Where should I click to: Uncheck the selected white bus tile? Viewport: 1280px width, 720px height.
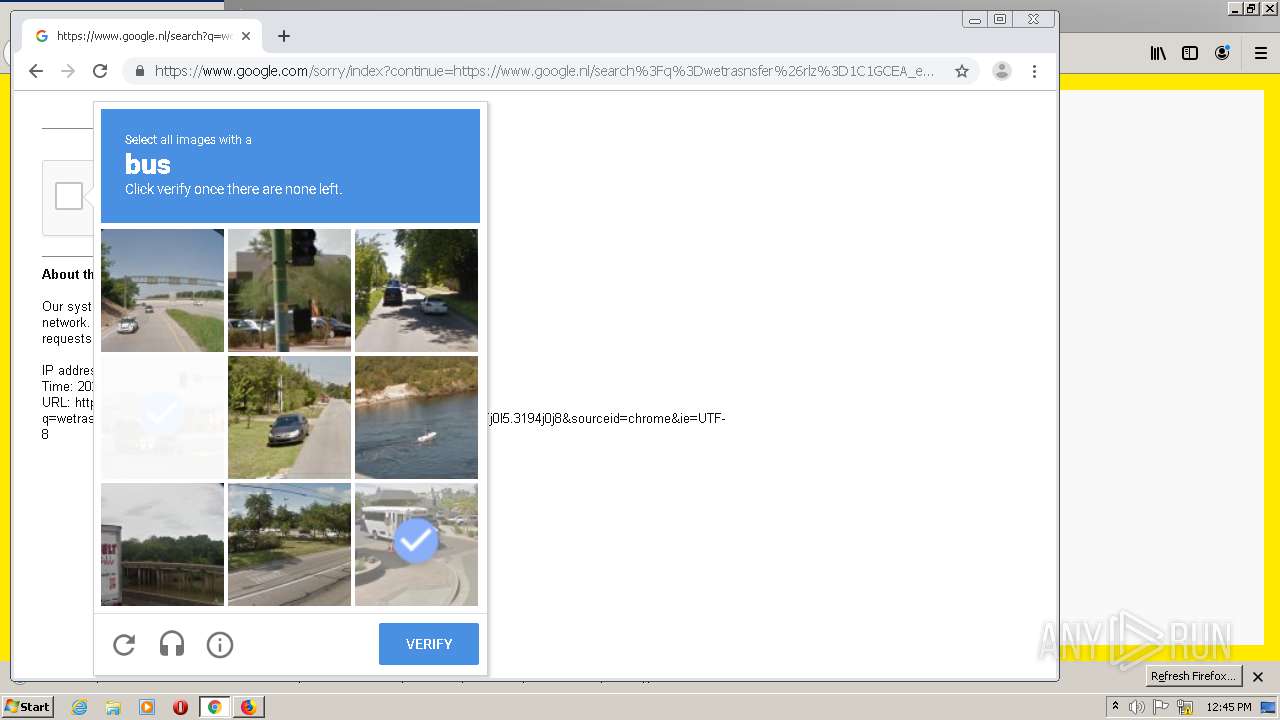click(x=416, y=544)
